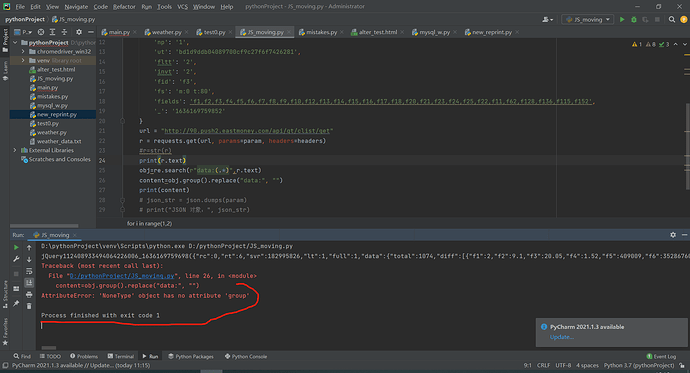690x373 pixels.
Task: Open project panel options gear icon
Action: tap(79, 32)
